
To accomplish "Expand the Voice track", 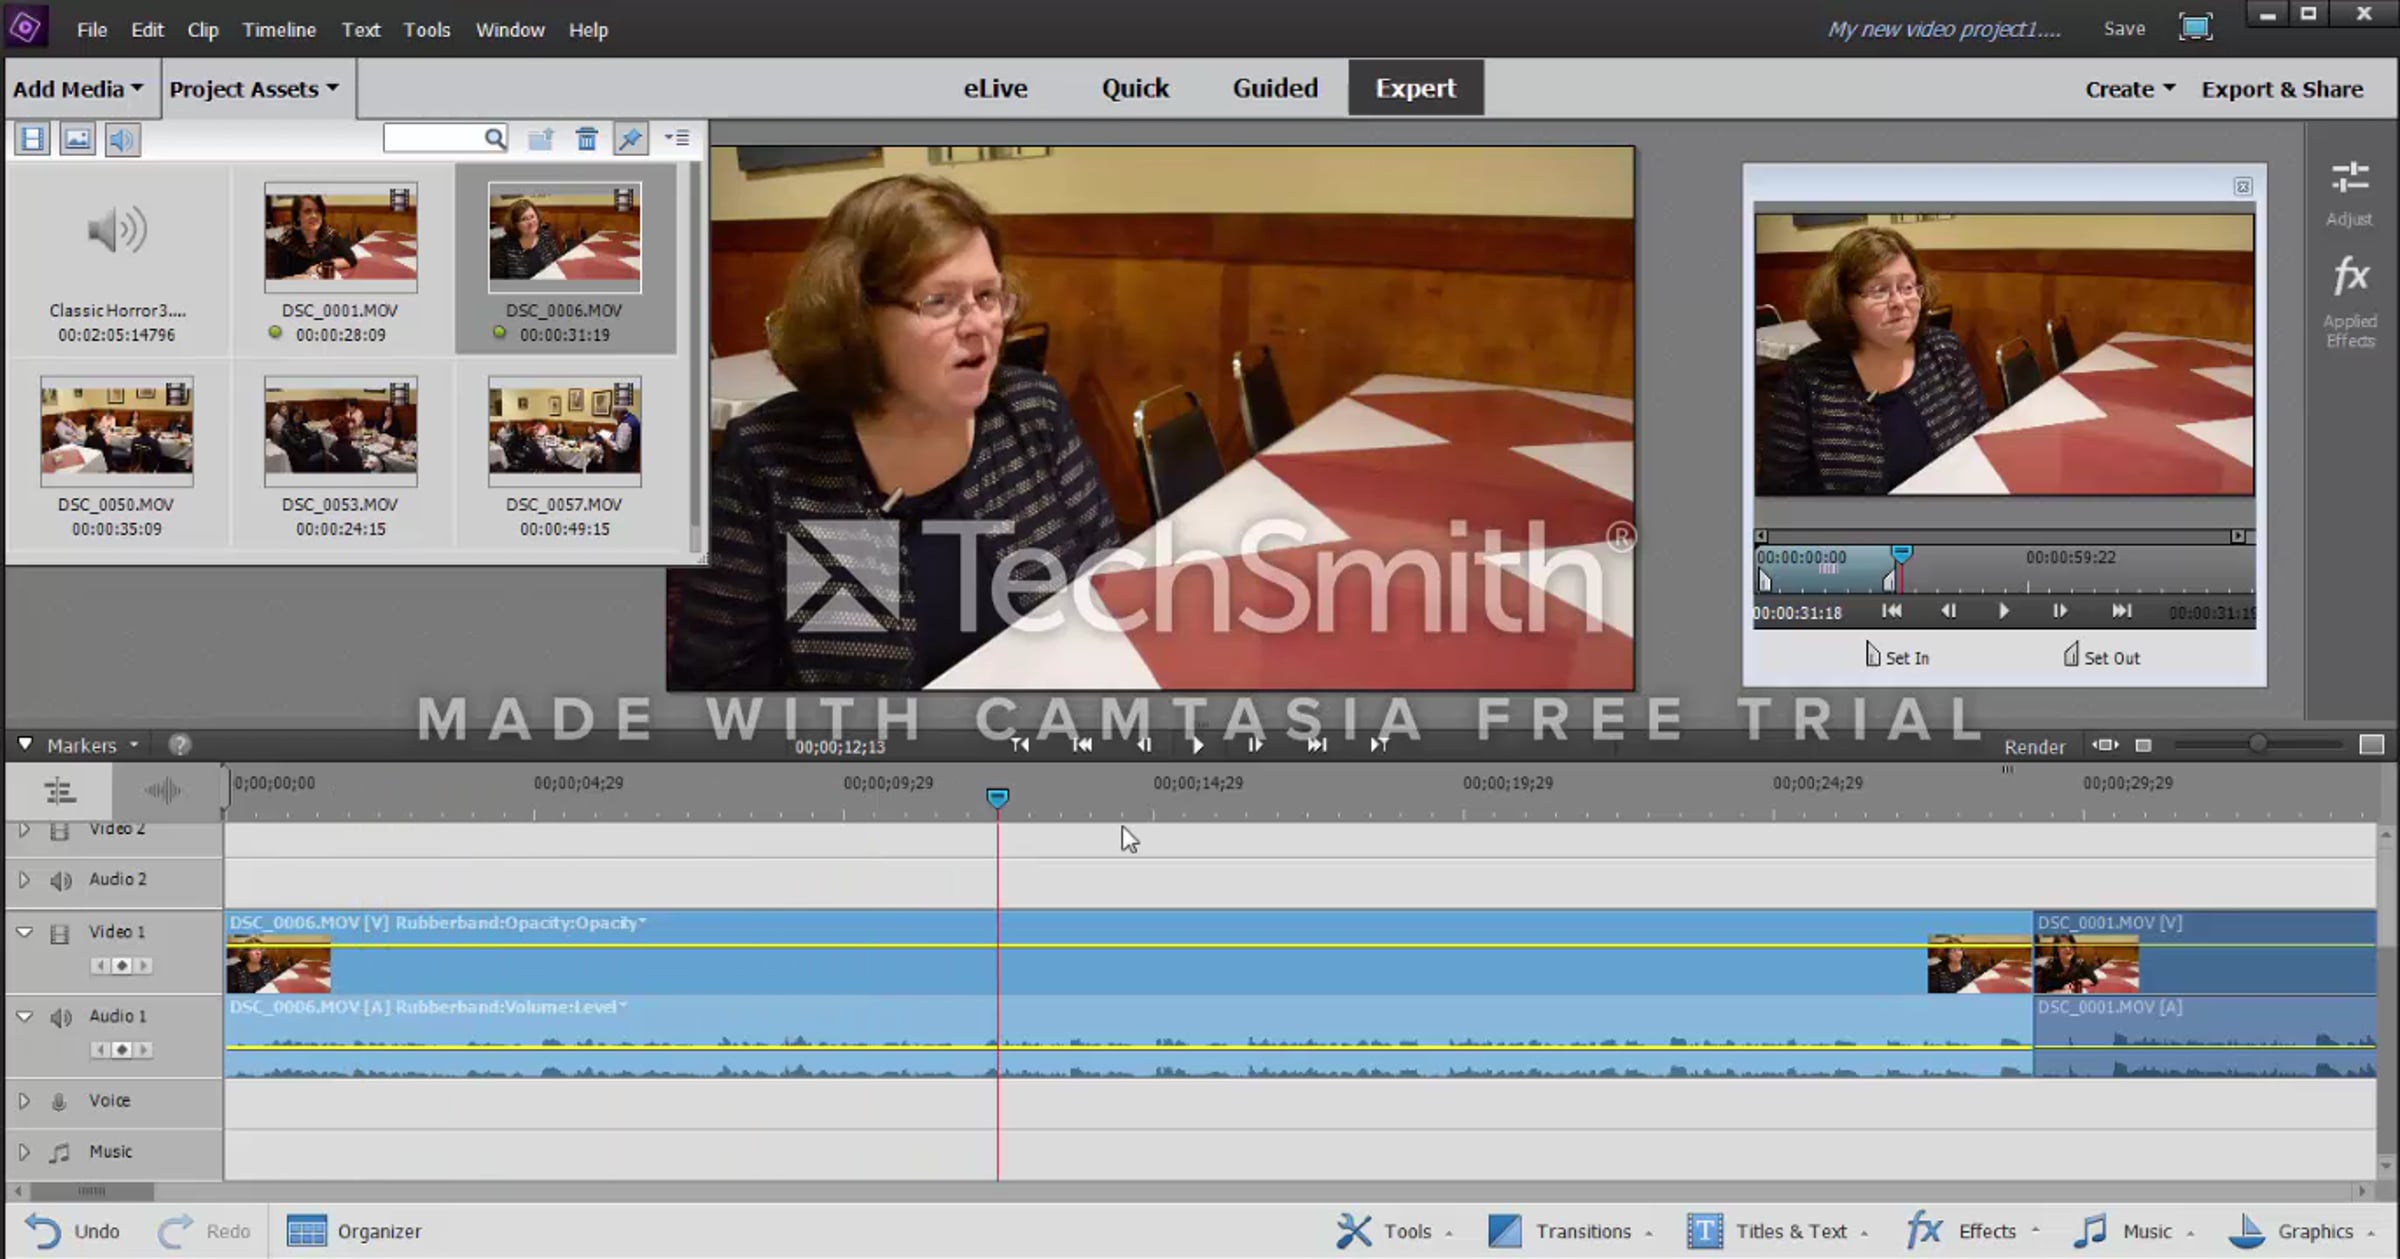I will 24,1101.
